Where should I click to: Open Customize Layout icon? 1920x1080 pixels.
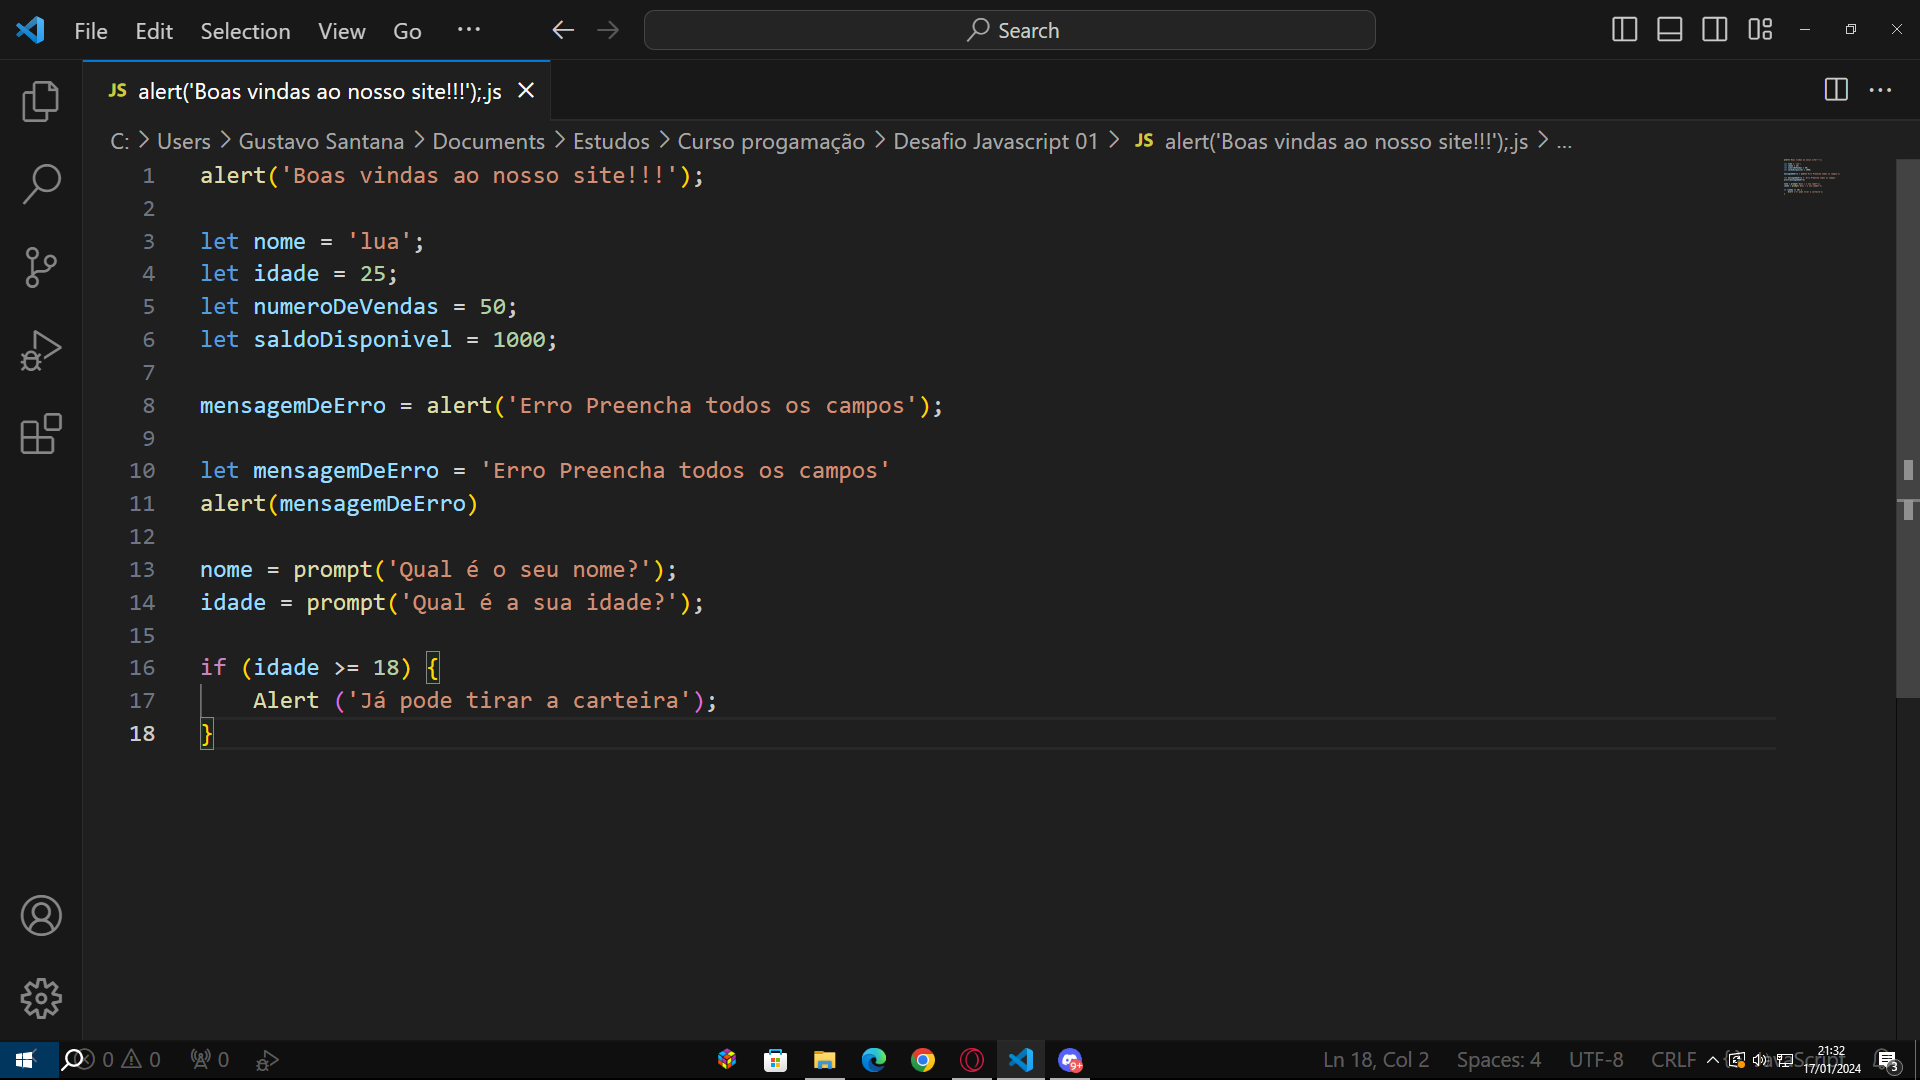[1760, 30]
